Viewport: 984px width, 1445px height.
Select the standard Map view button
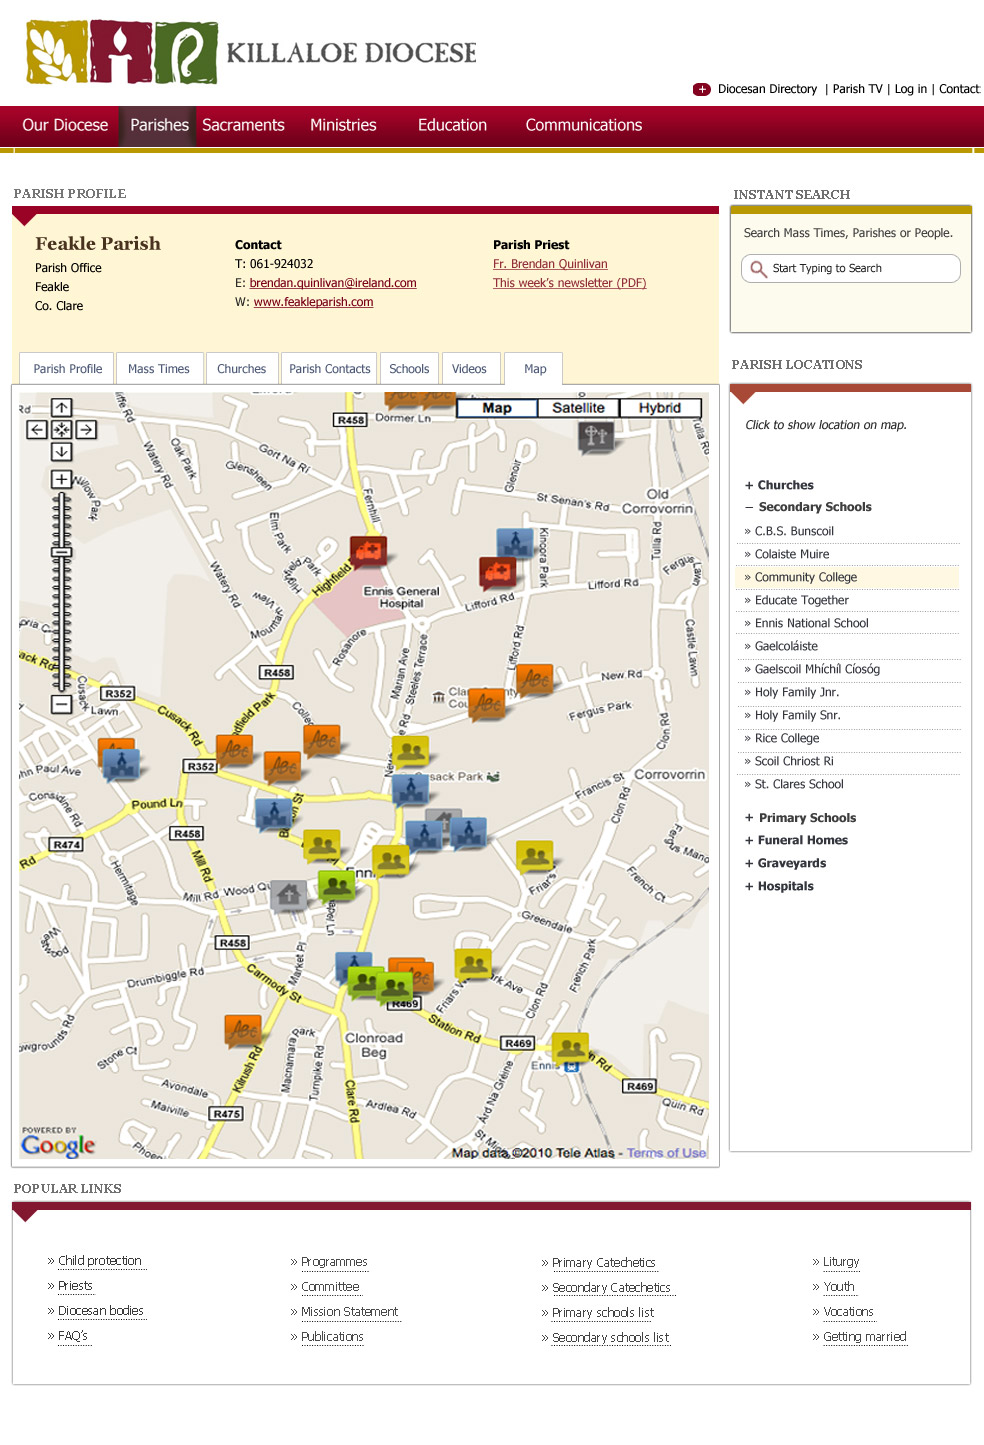coord(497,408)
